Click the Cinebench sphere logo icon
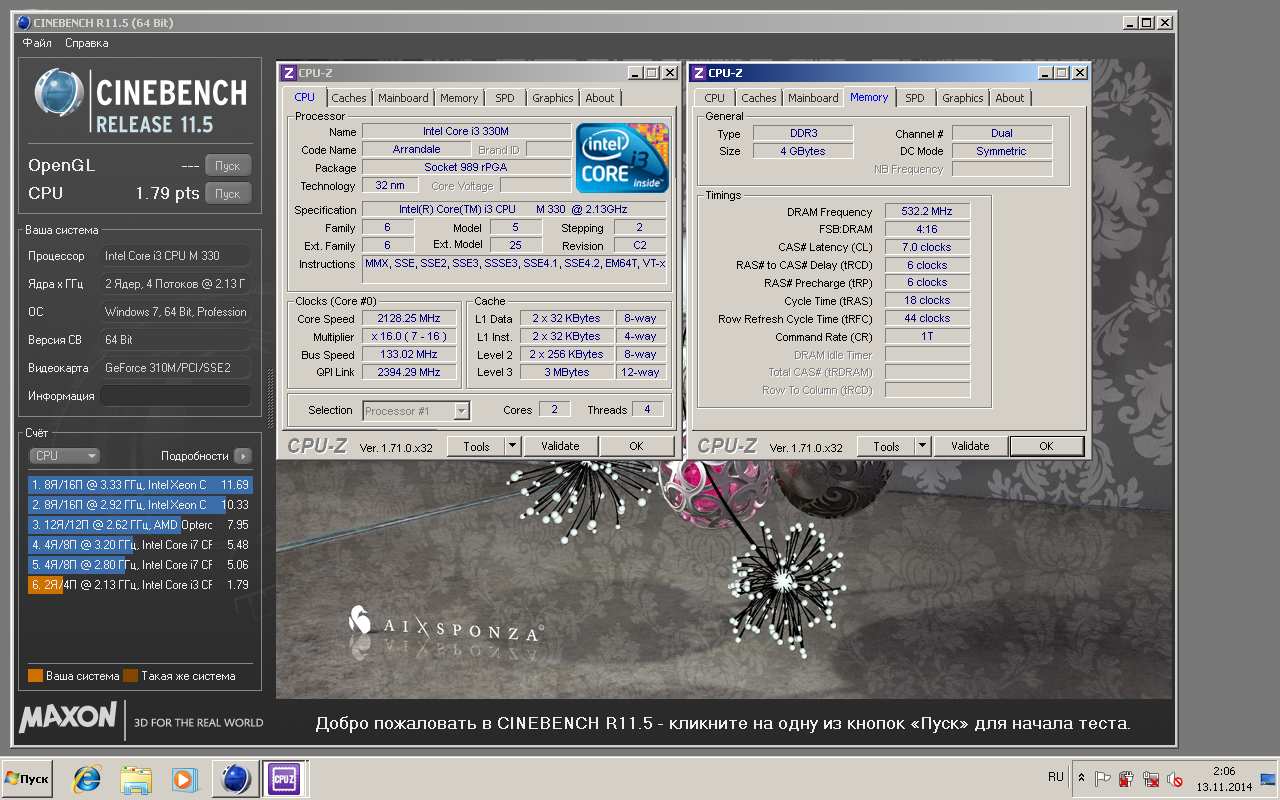Viewport: 1280px width, 800px height. click(x=57, y=94)
